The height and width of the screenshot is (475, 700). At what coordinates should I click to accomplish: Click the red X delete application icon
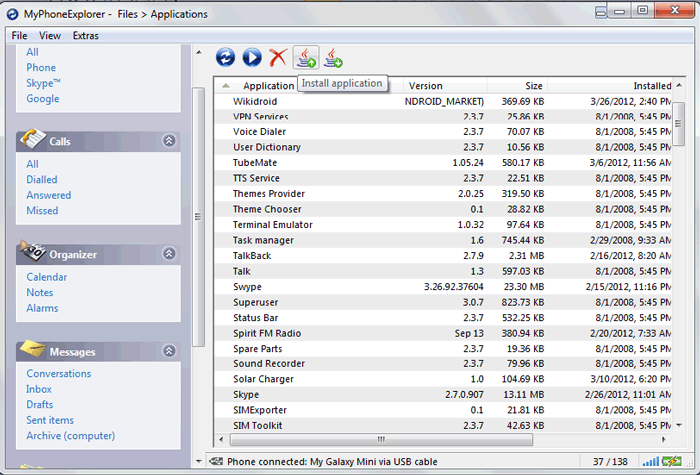[278, 58]
